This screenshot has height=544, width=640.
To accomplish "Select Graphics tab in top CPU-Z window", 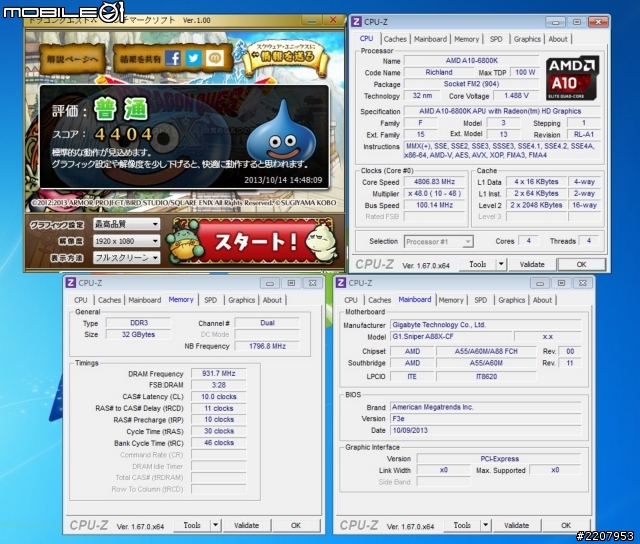I will coord(527,39).
